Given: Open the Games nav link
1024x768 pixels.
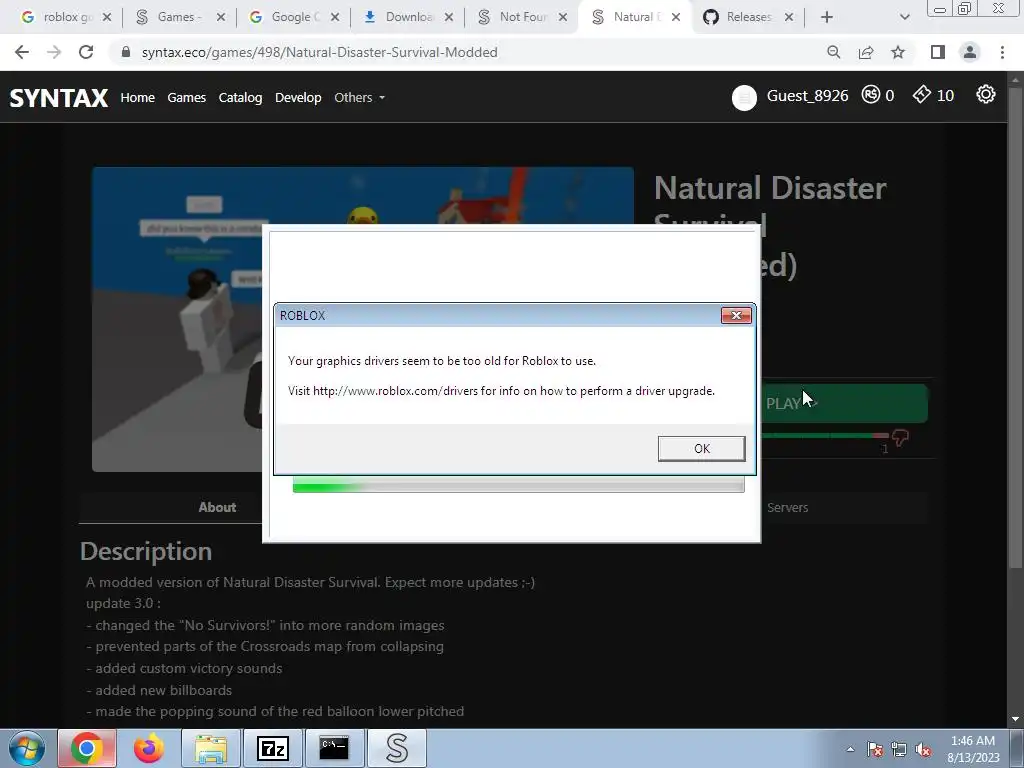Looking at the screenshot, I should [x=187, y=97].
